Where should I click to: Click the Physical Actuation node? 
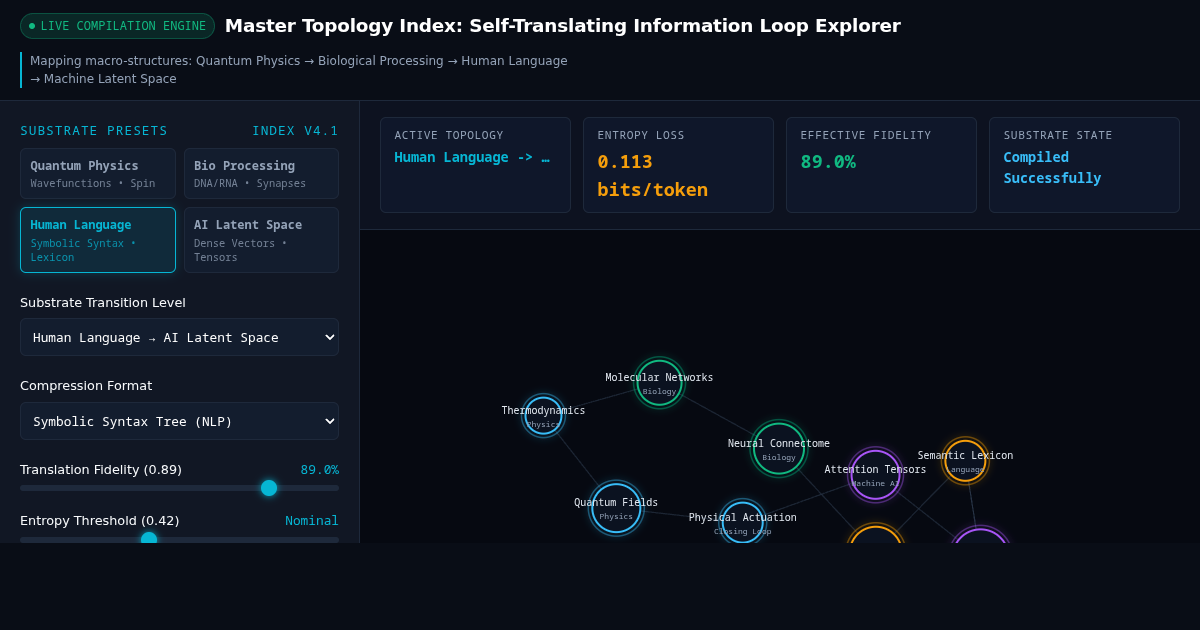pos(743,522)
